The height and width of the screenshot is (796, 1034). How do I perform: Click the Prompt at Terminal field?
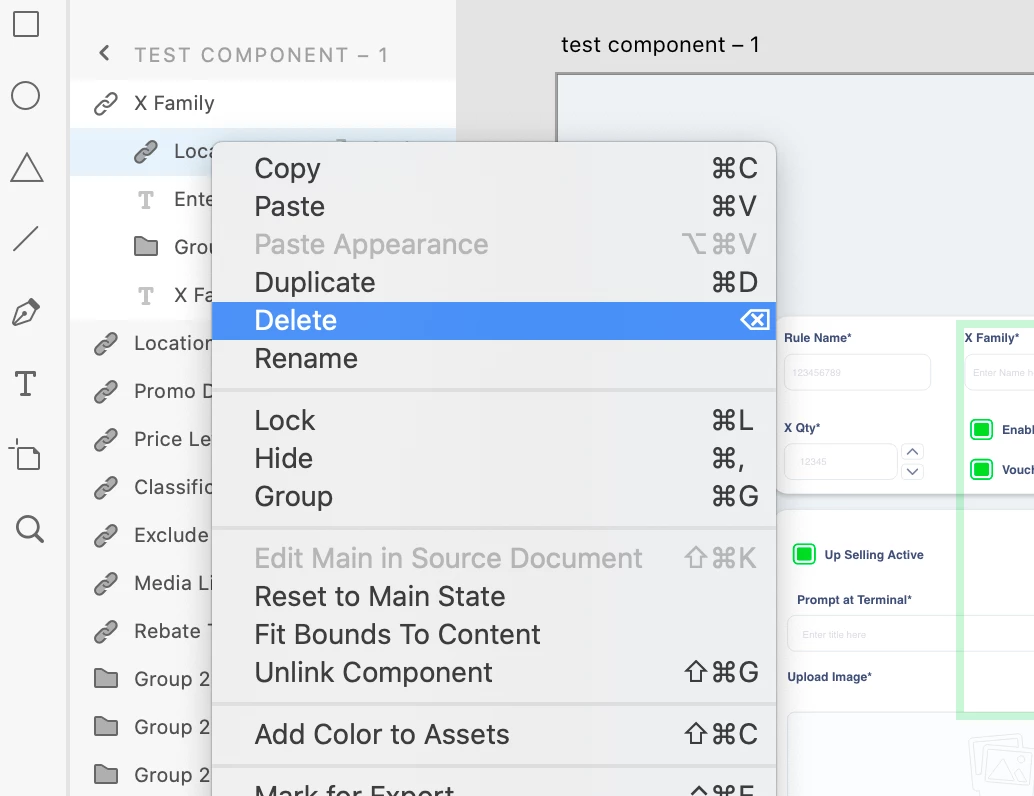click(x=911, y=634)
